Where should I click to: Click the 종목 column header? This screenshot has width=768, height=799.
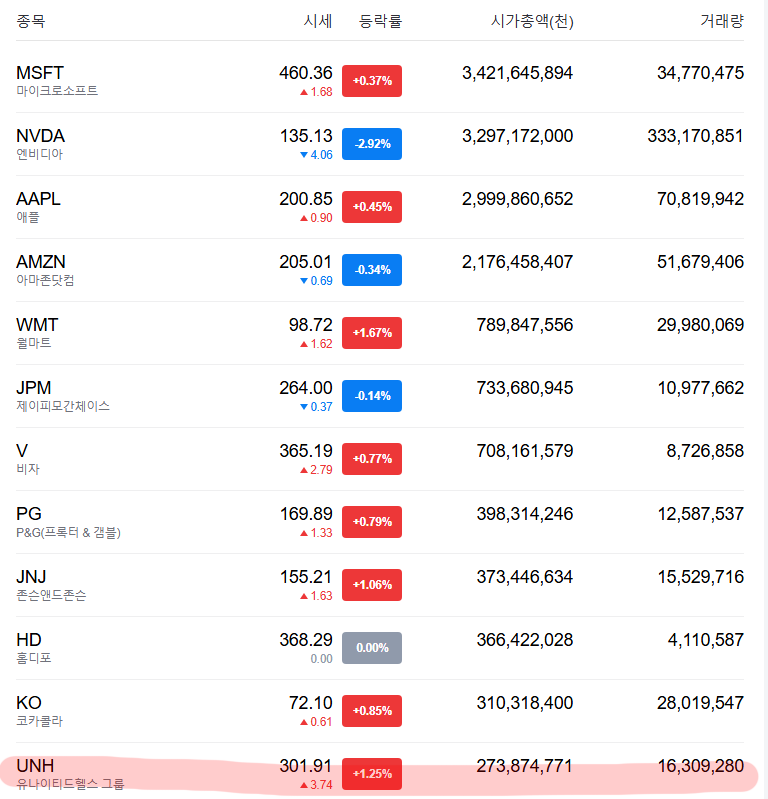click(x=31, y=21)
